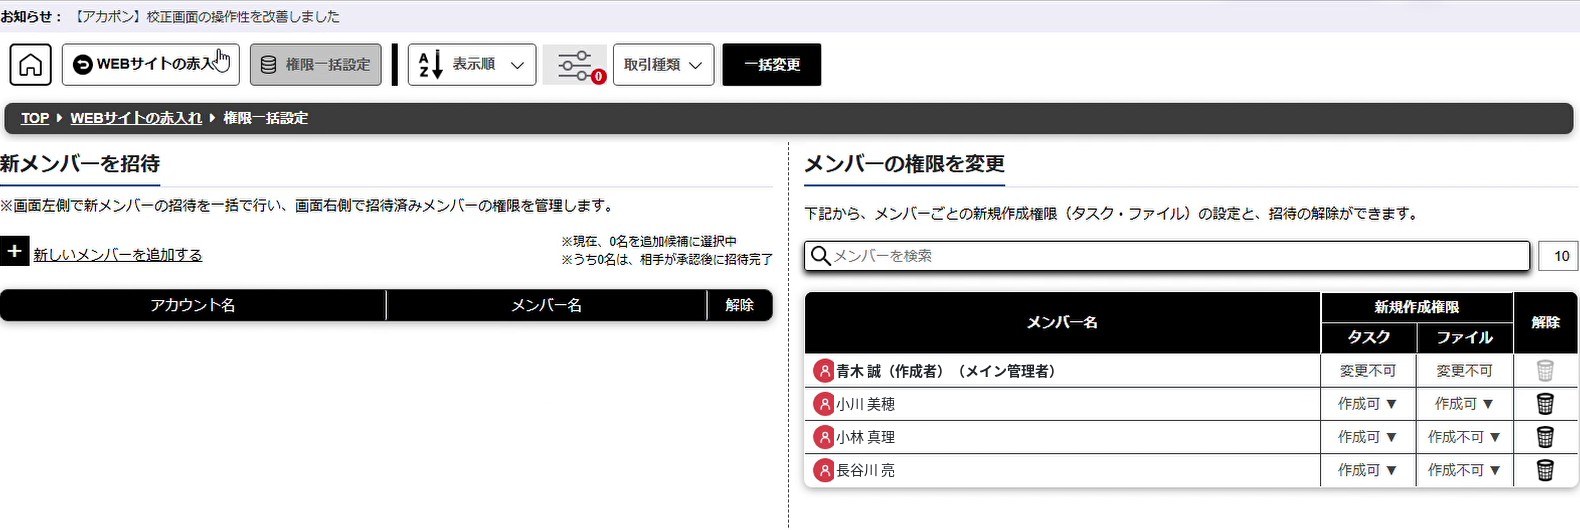Click the 一括変更 button
The image size is (1580, 530).
click(x=772, y=65)
